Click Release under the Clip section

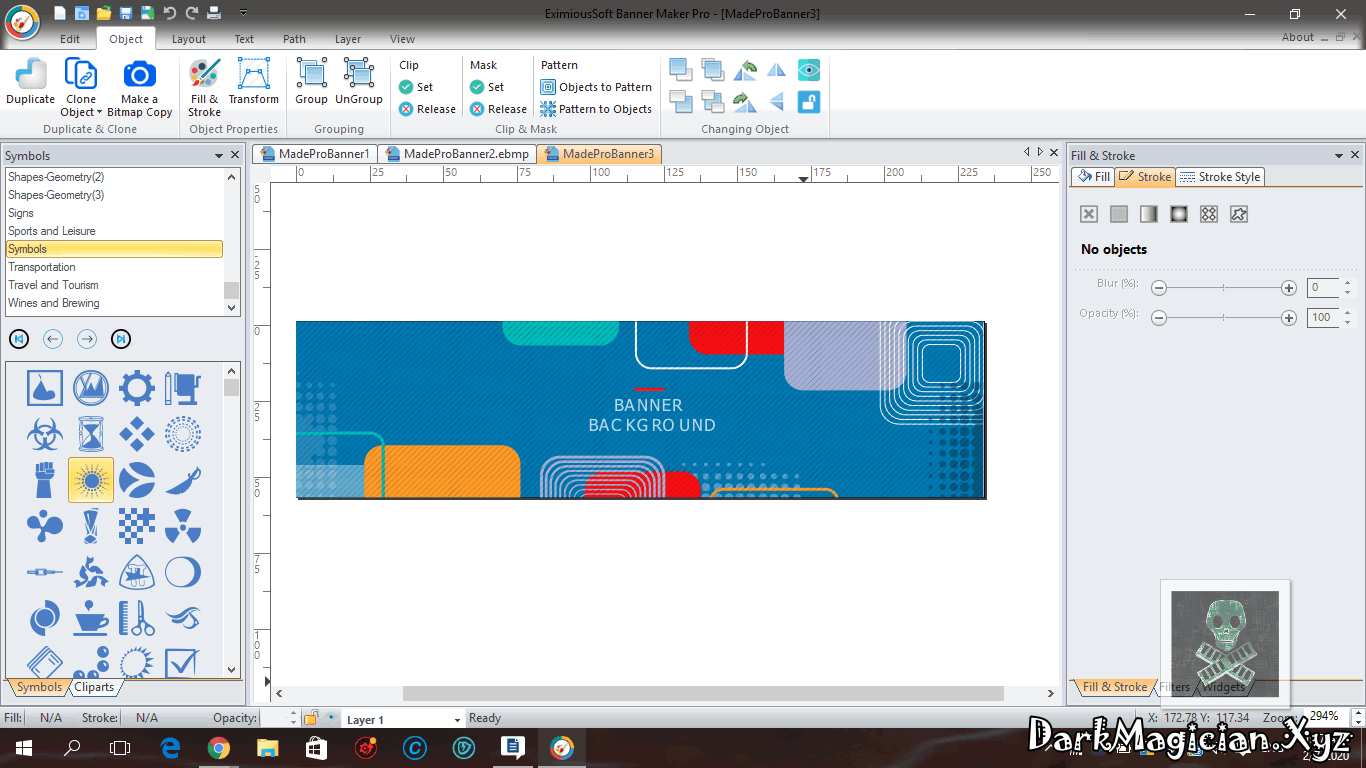[427, 109]
